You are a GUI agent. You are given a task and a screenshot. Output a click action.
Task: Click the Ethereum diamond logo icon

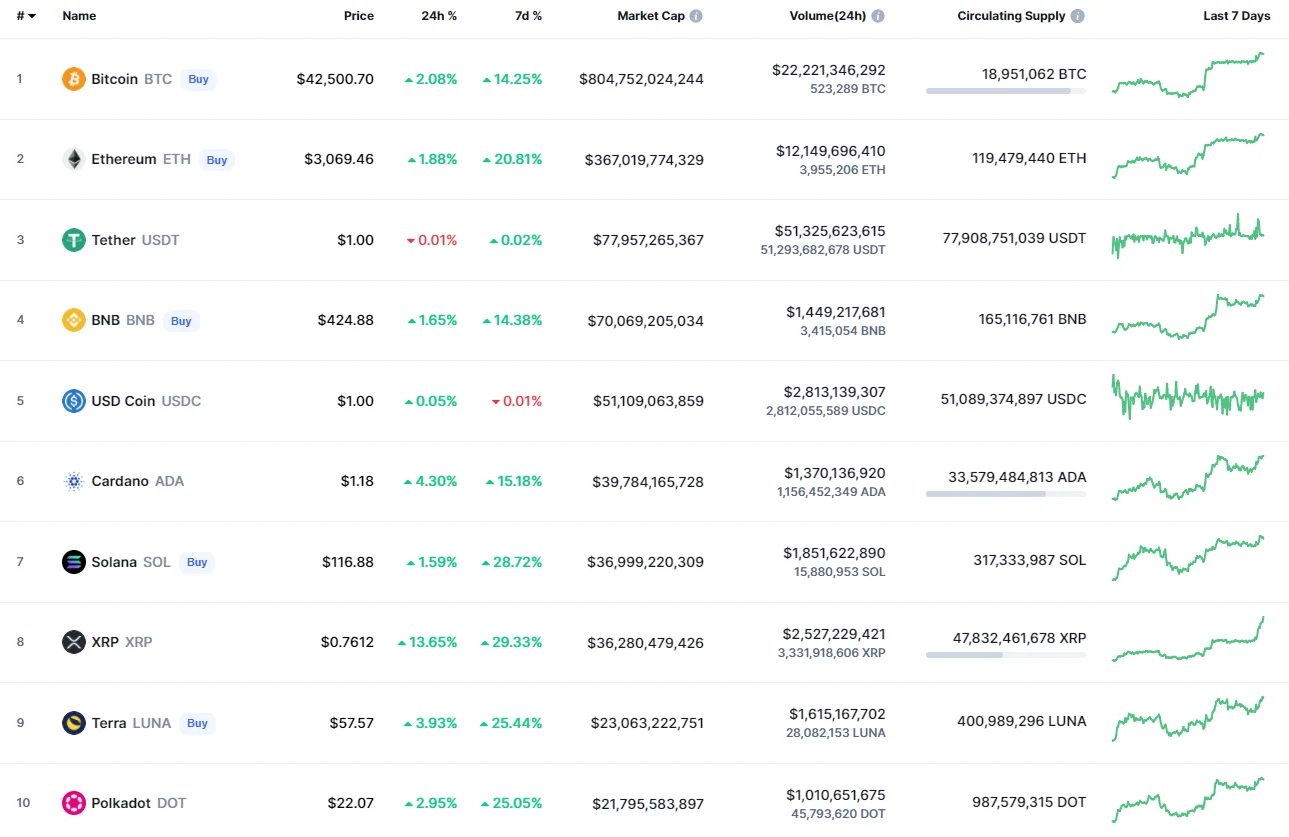pos(74,159)
